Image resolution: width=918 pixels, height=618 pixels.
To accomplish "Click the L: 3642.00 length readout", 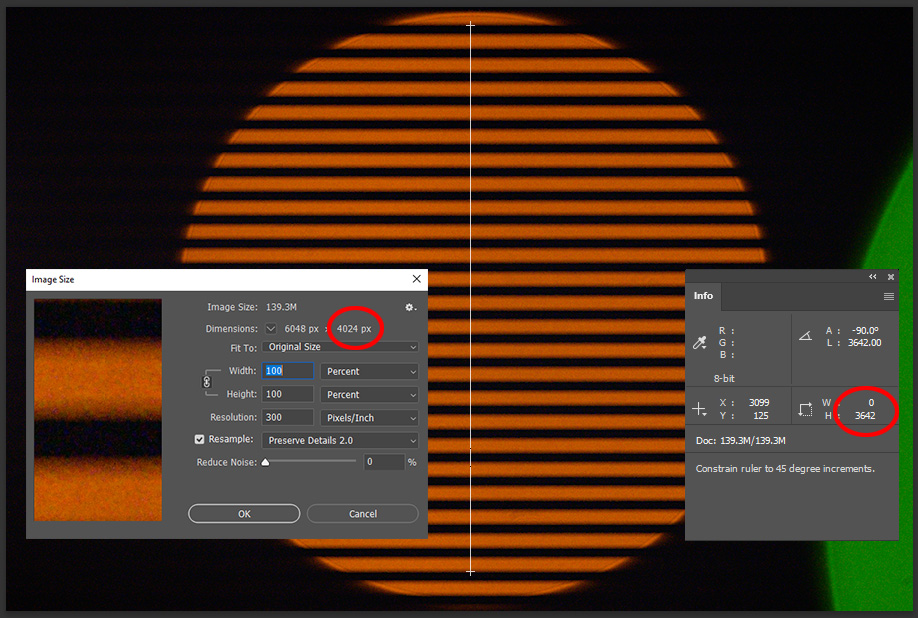I will (x=854, y=343).
